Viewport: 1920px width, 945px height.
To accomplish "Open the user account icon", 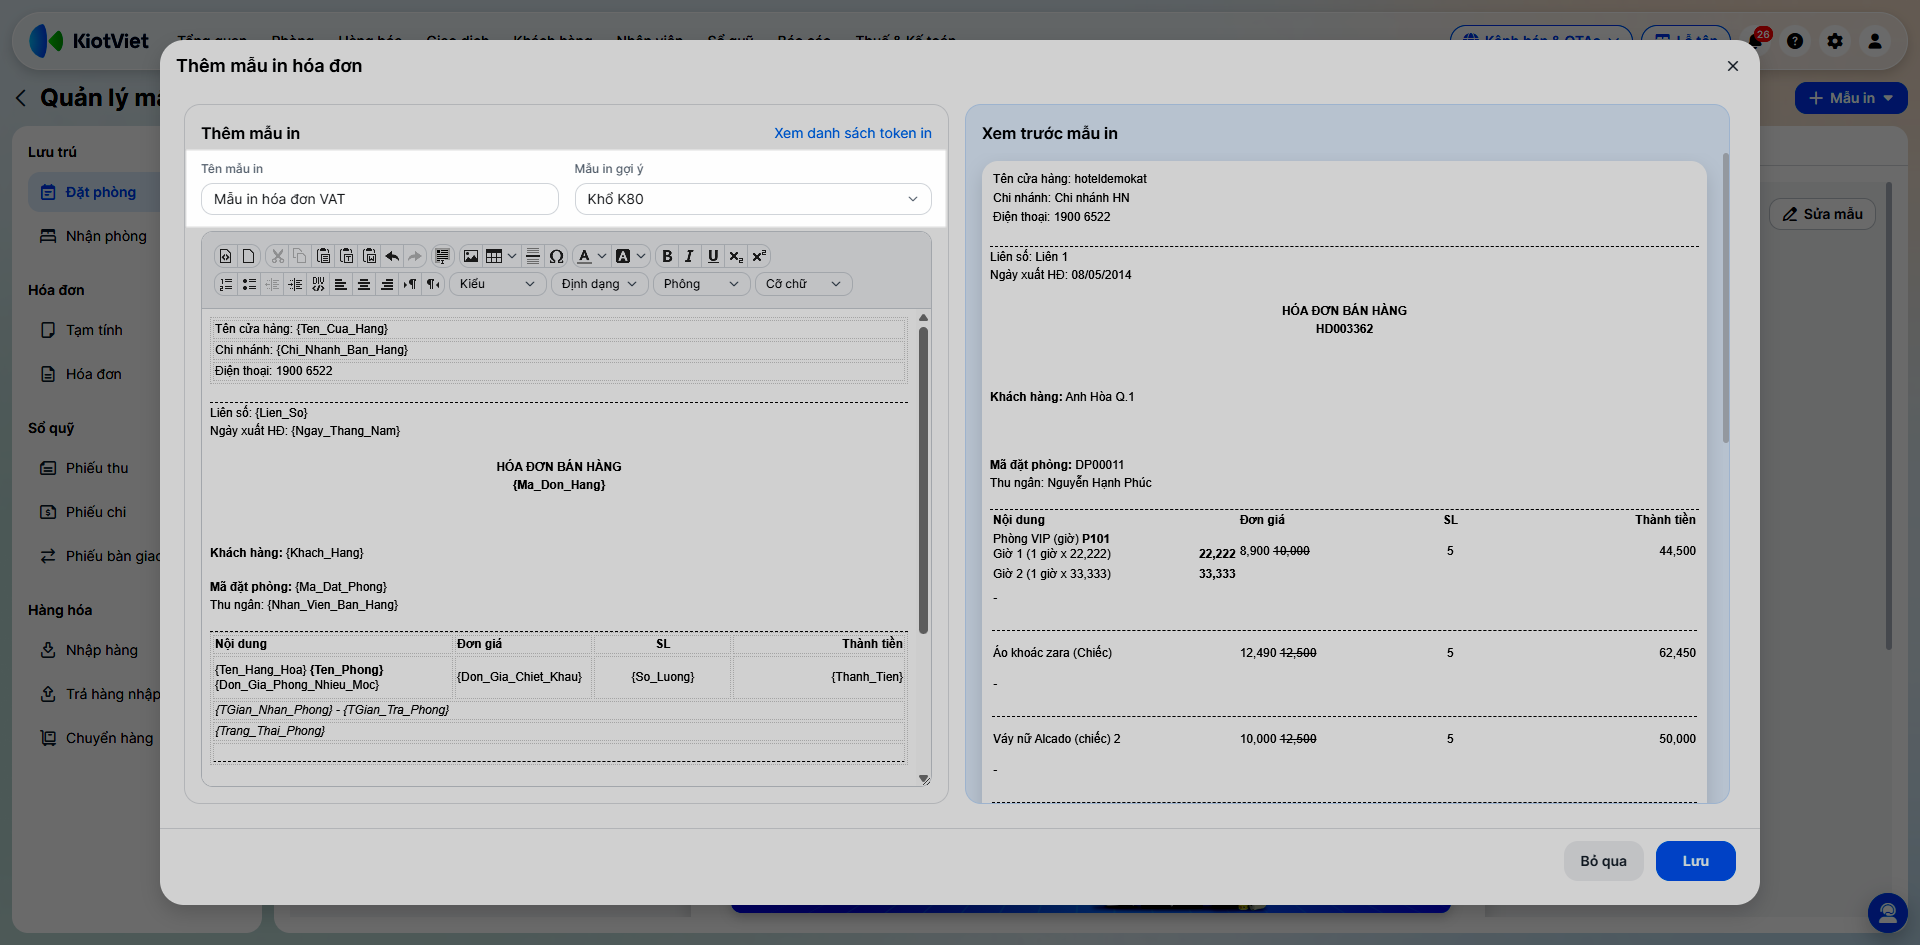I will (x=1875, y=41).
